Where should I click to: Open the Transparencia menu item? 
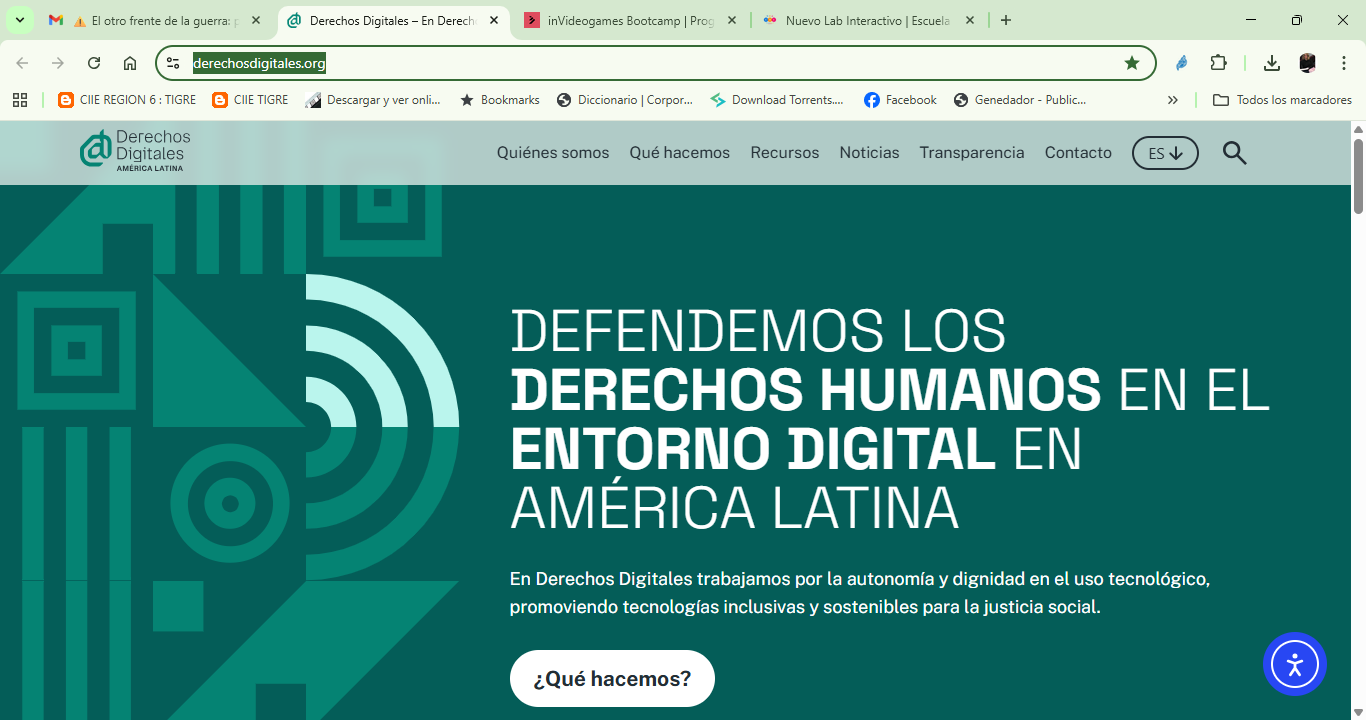[971, 152]
